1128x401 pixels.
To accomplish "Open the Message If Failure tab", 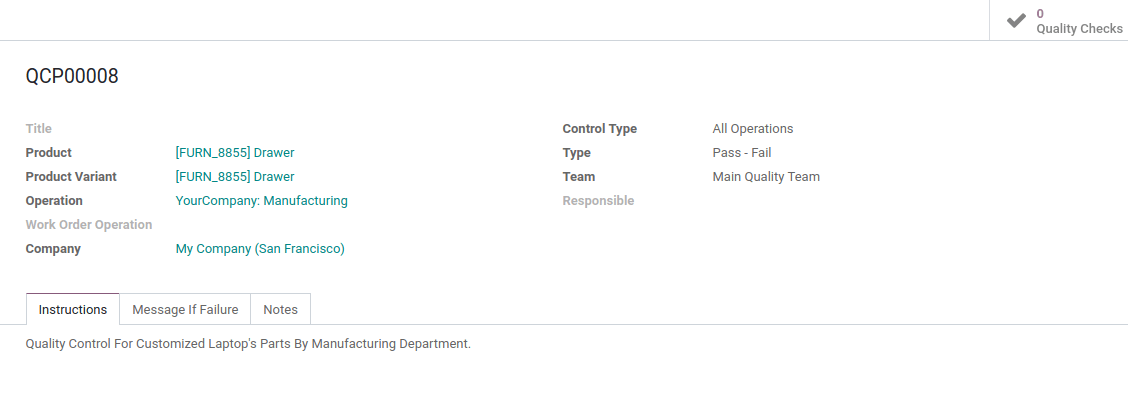I will [185, 310].
